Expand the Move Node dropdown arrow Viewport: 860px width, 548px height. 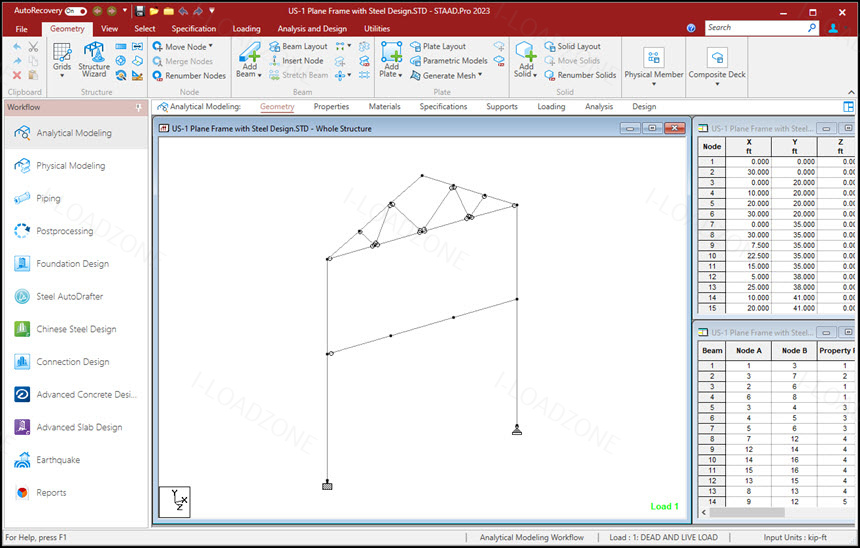(211, 46)
